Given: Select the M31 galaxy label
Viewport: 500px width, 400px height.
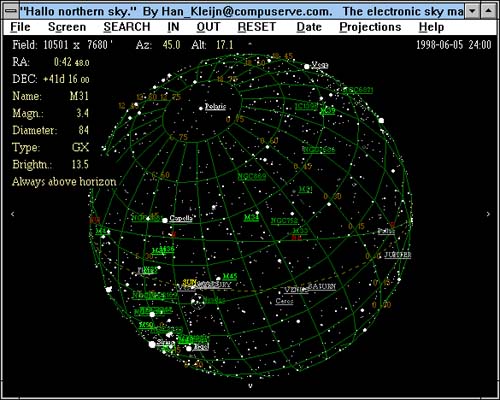Looking at the screenshot, I should [x=305, y=190].
